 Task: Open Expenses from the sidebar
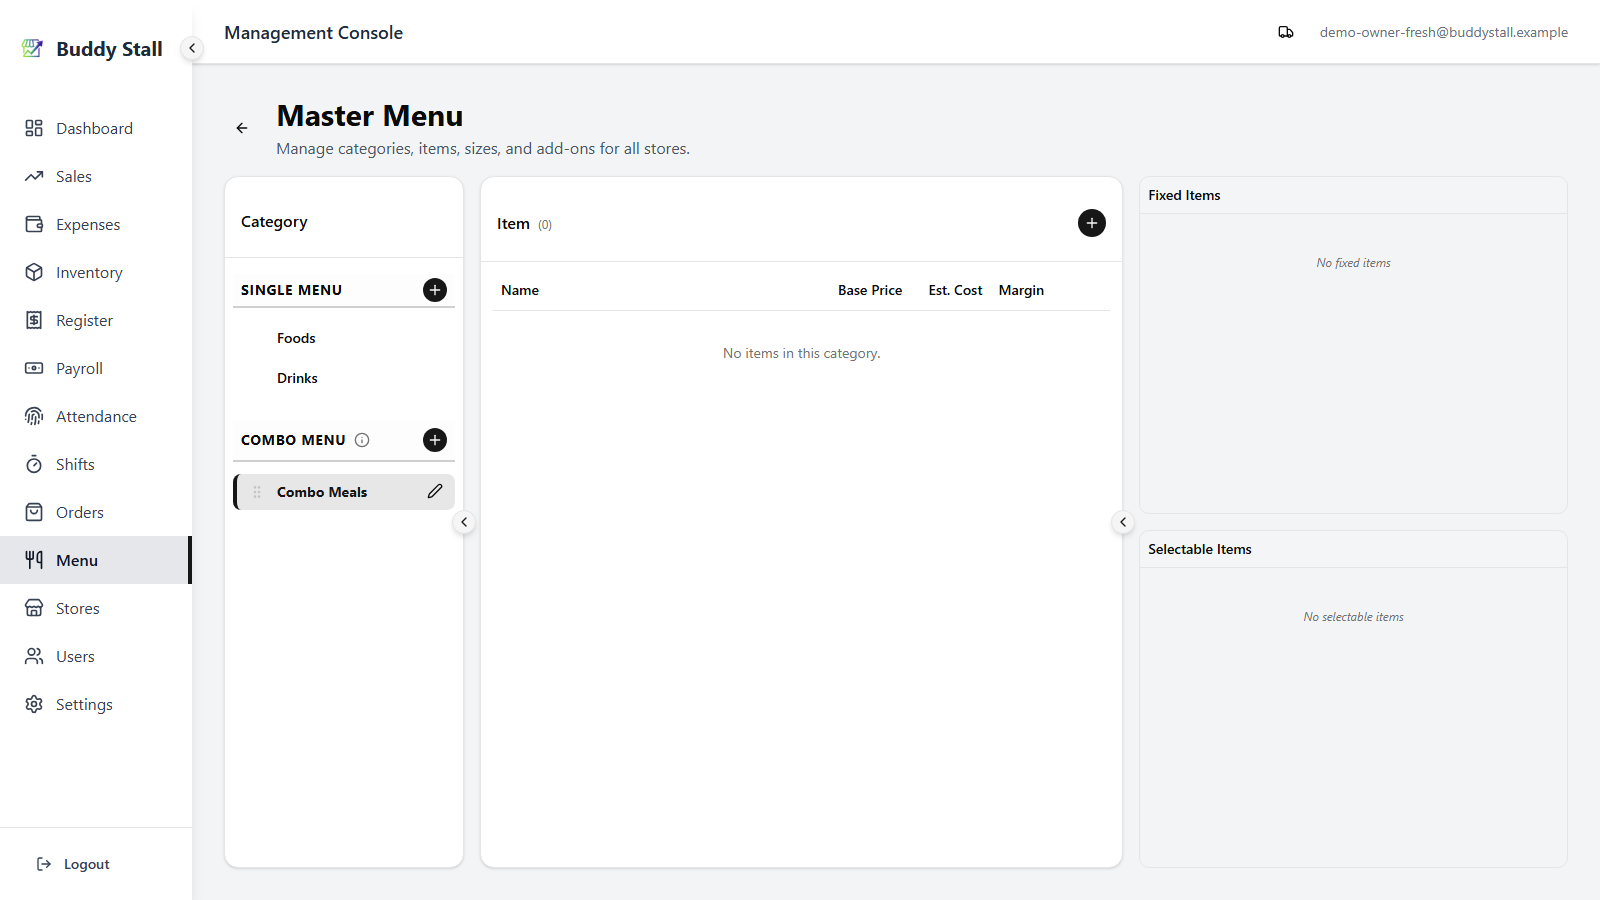click(x=95, y=224)
